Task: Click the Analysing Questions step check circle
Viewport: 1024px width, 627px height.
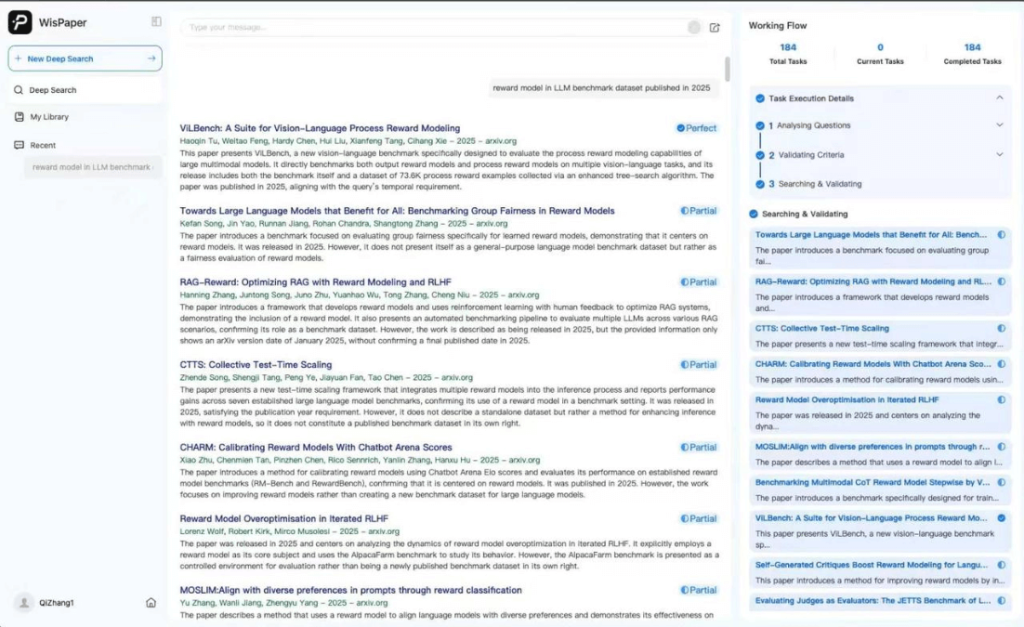Action: [x=759, y=126]
